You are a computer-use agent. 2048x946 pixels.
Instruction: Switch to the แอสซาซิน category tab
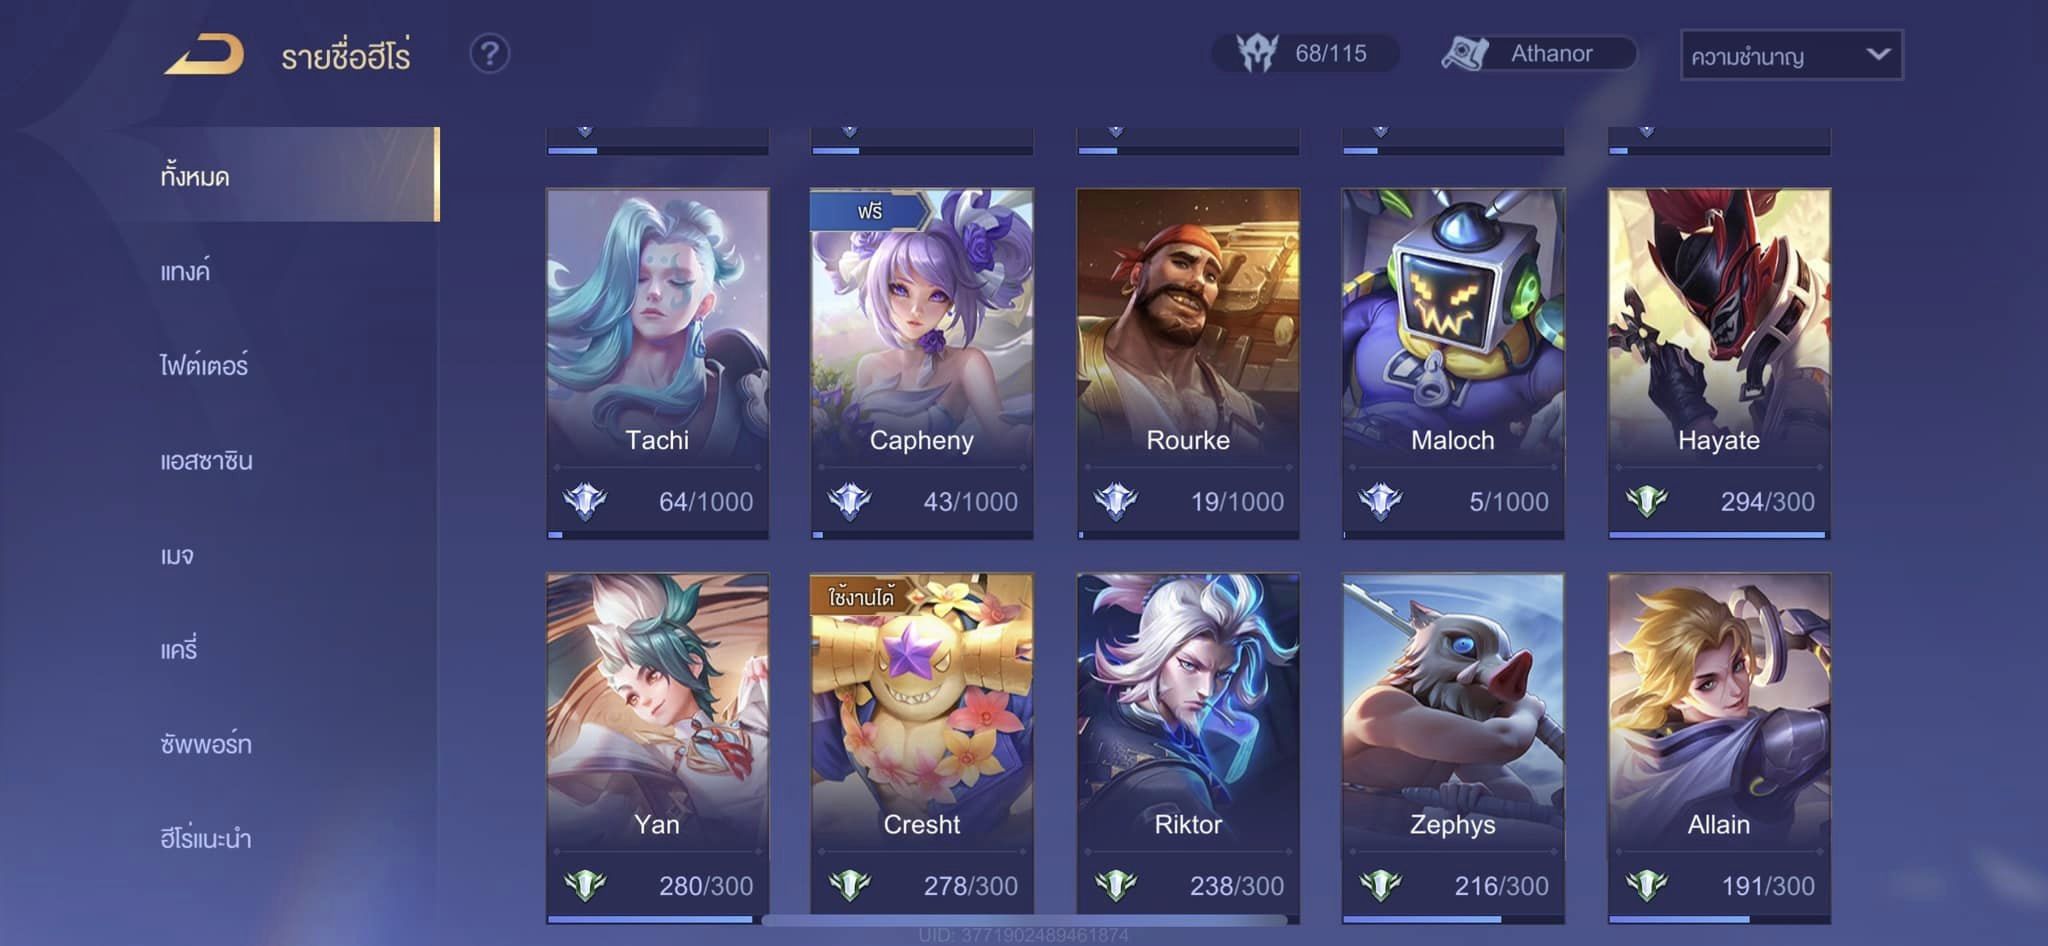pos(206,460)
